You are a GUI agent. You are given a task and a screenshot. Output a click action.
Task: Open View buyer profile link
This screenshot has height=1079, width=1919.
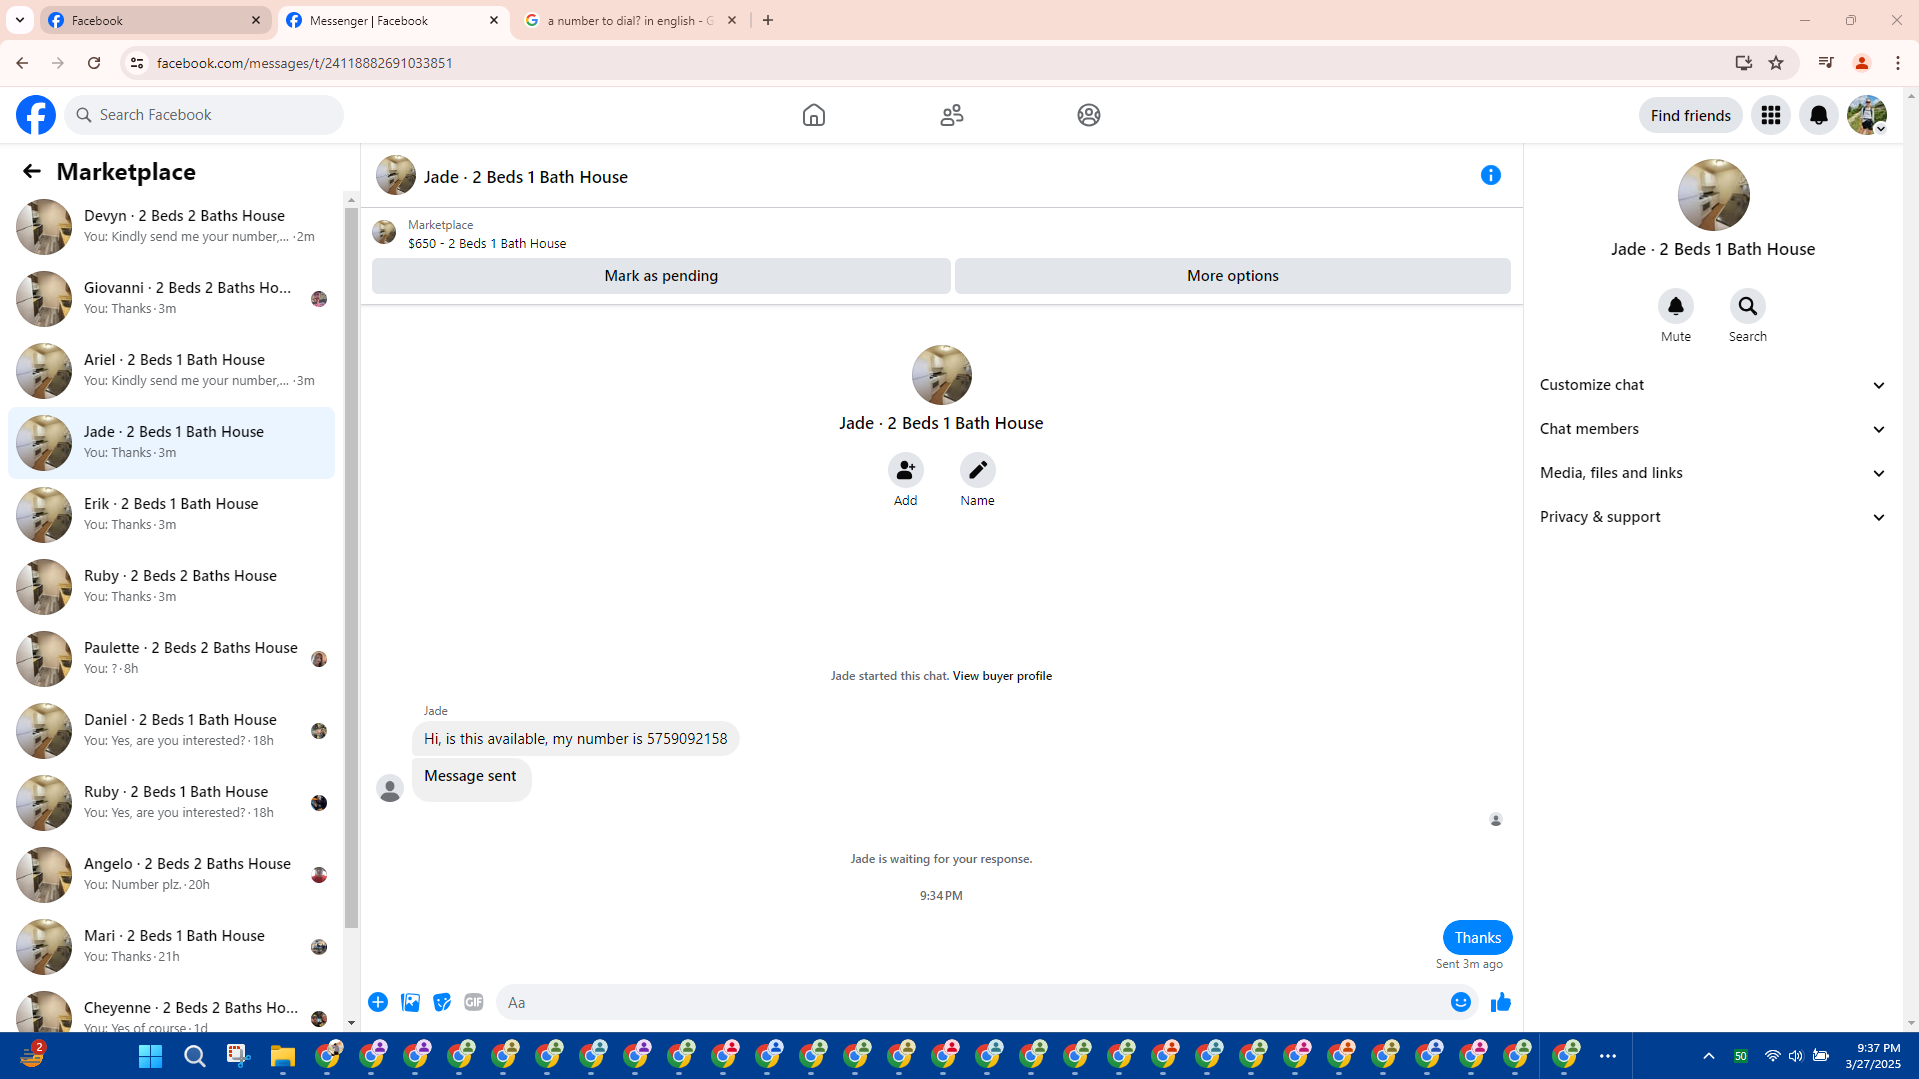tap(1002, 676)
